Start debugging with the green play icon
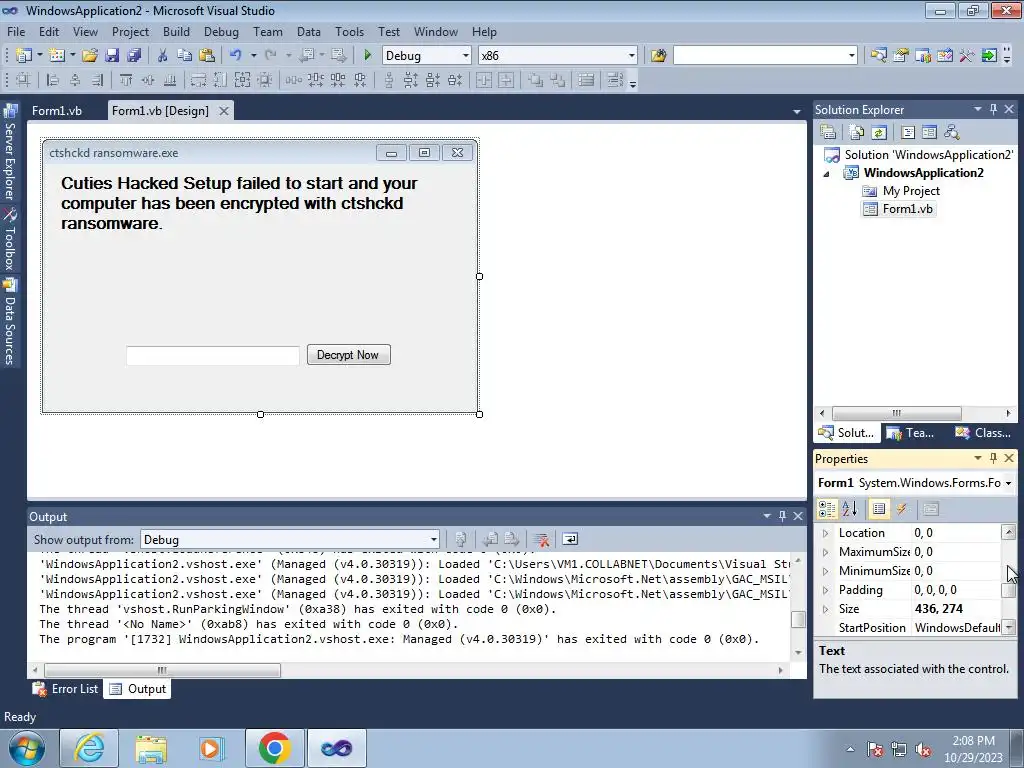 click(x=367, y=56)
